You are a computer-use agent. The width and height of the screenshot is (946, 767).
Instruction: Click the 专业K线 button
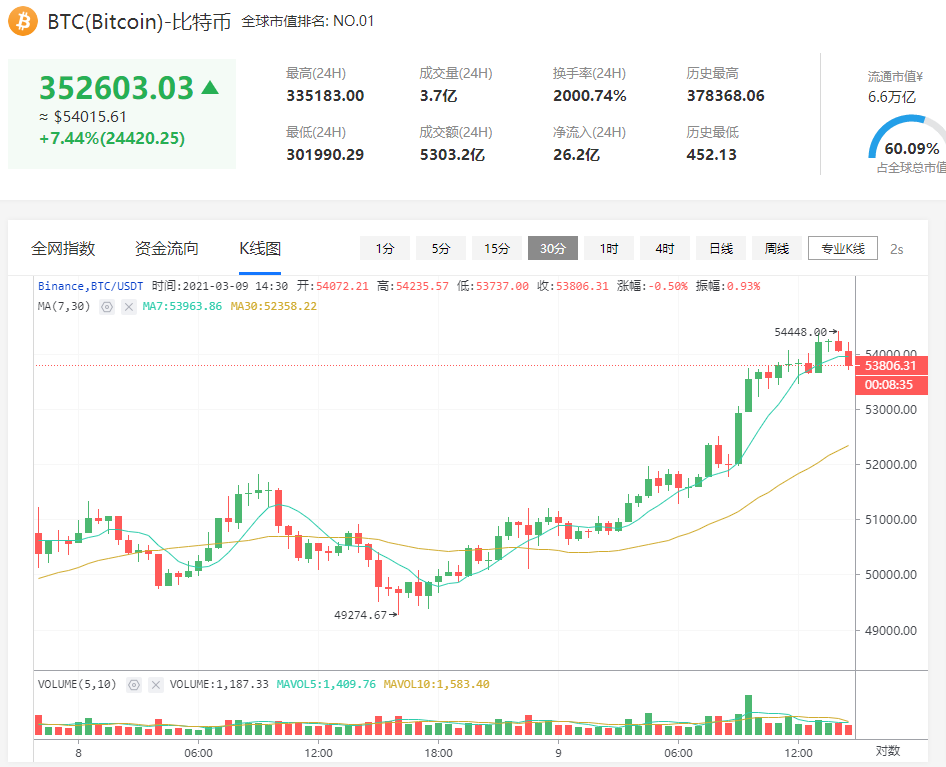843,248
